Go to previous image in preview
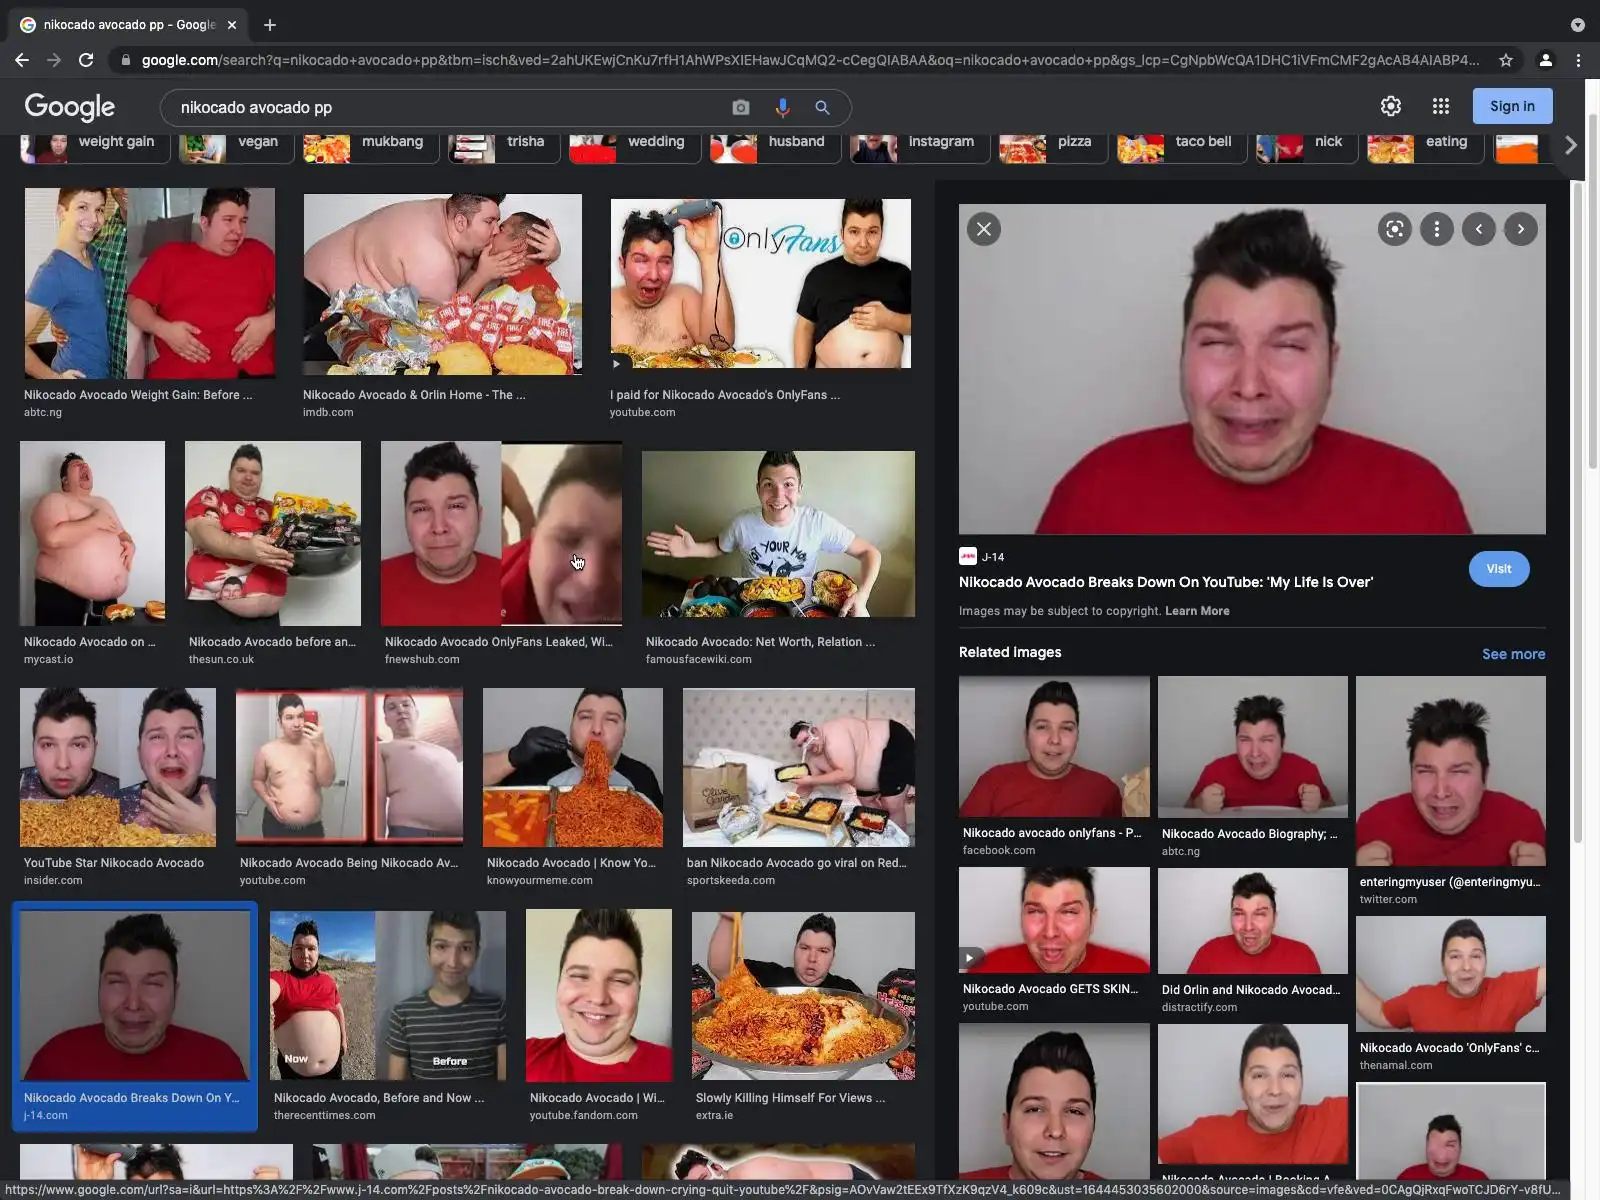The image size is (1600, 1200). (x=1478, y=229)
